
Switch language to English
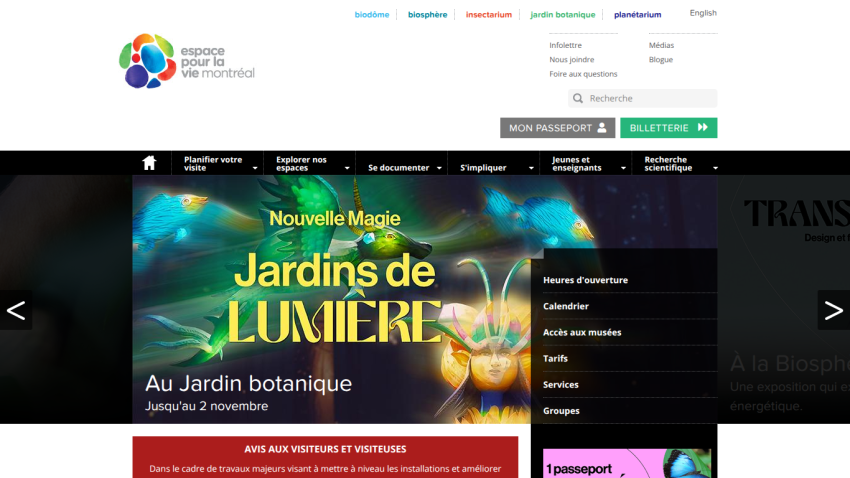tap(703, 13)
